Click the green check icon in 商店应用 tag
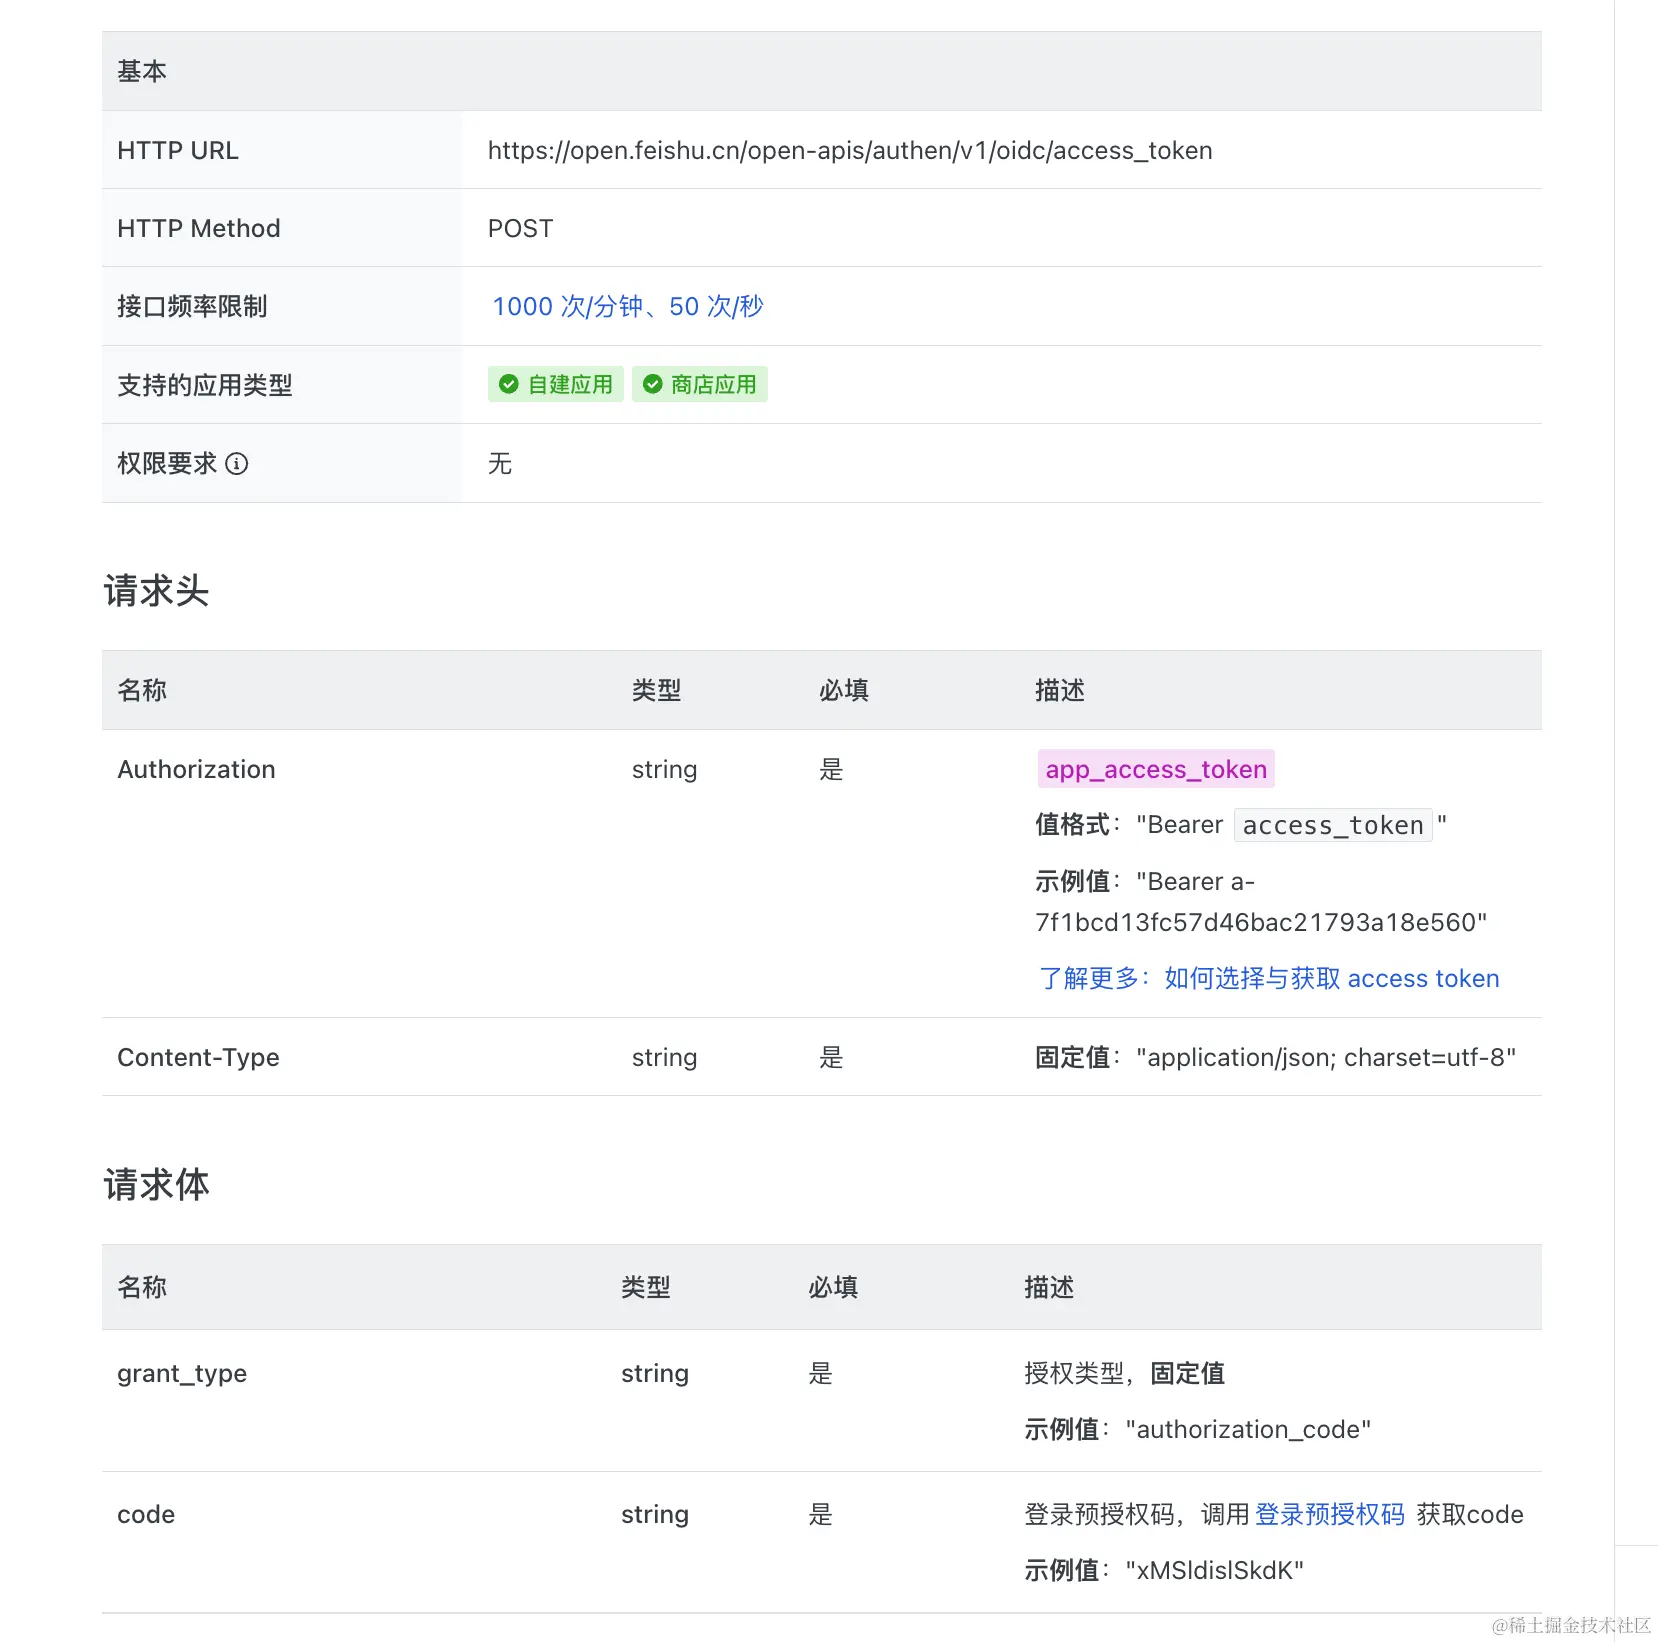Screen dimensions: 1658x1642 coord(653,385)
